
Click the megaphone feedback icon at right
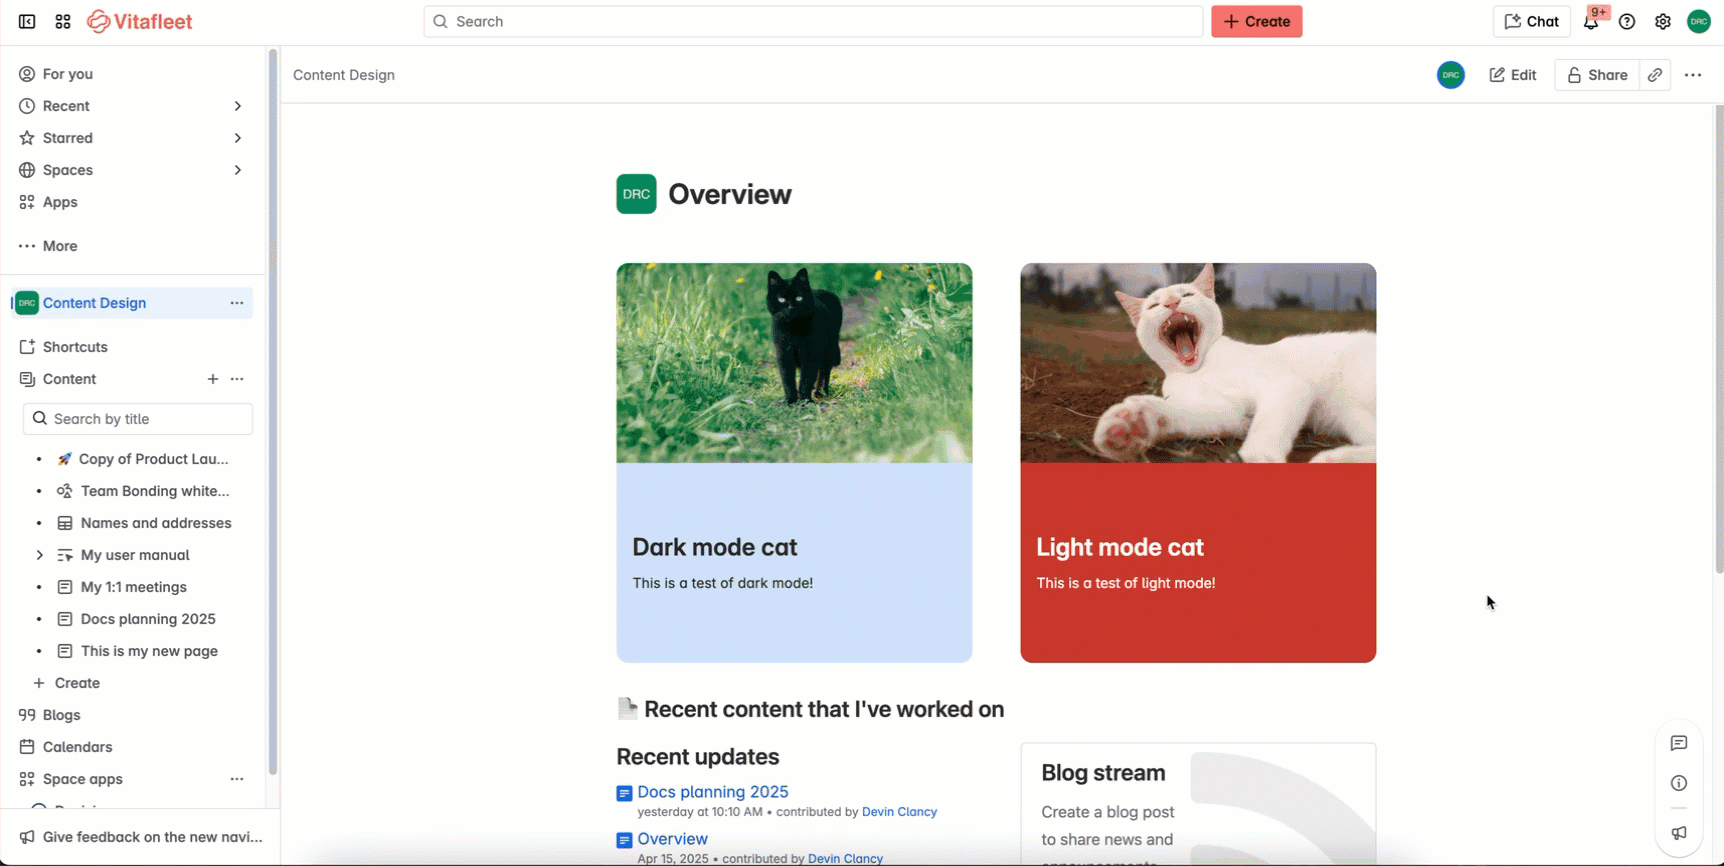[1679, 833]
